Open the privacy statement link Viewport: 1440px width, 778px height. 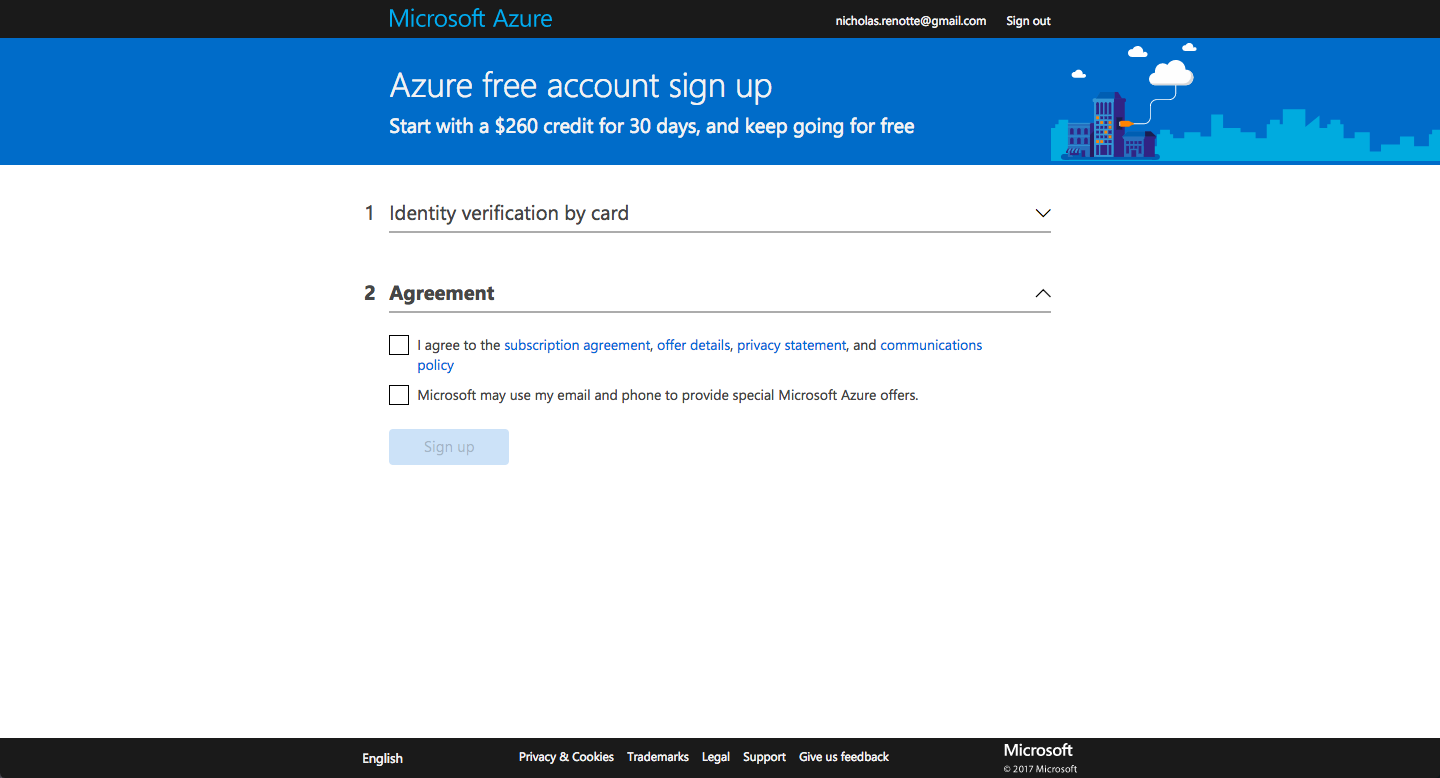coord(791,345)
